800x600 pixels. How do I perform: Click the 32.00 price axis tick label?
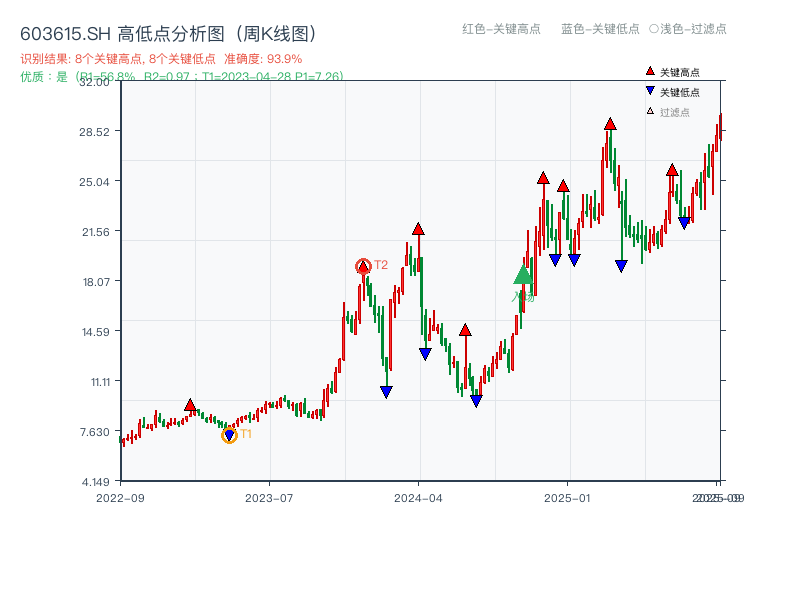(95, 84)
